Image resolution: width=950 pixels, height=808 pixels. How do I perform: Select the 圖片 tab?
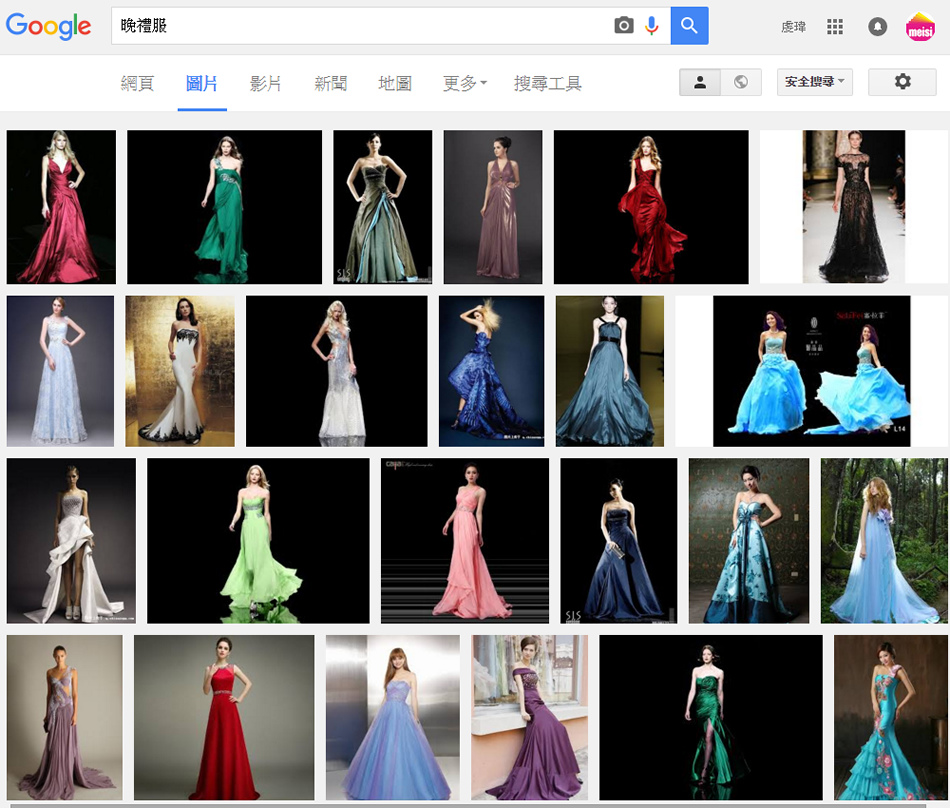(x=202, y=83)
